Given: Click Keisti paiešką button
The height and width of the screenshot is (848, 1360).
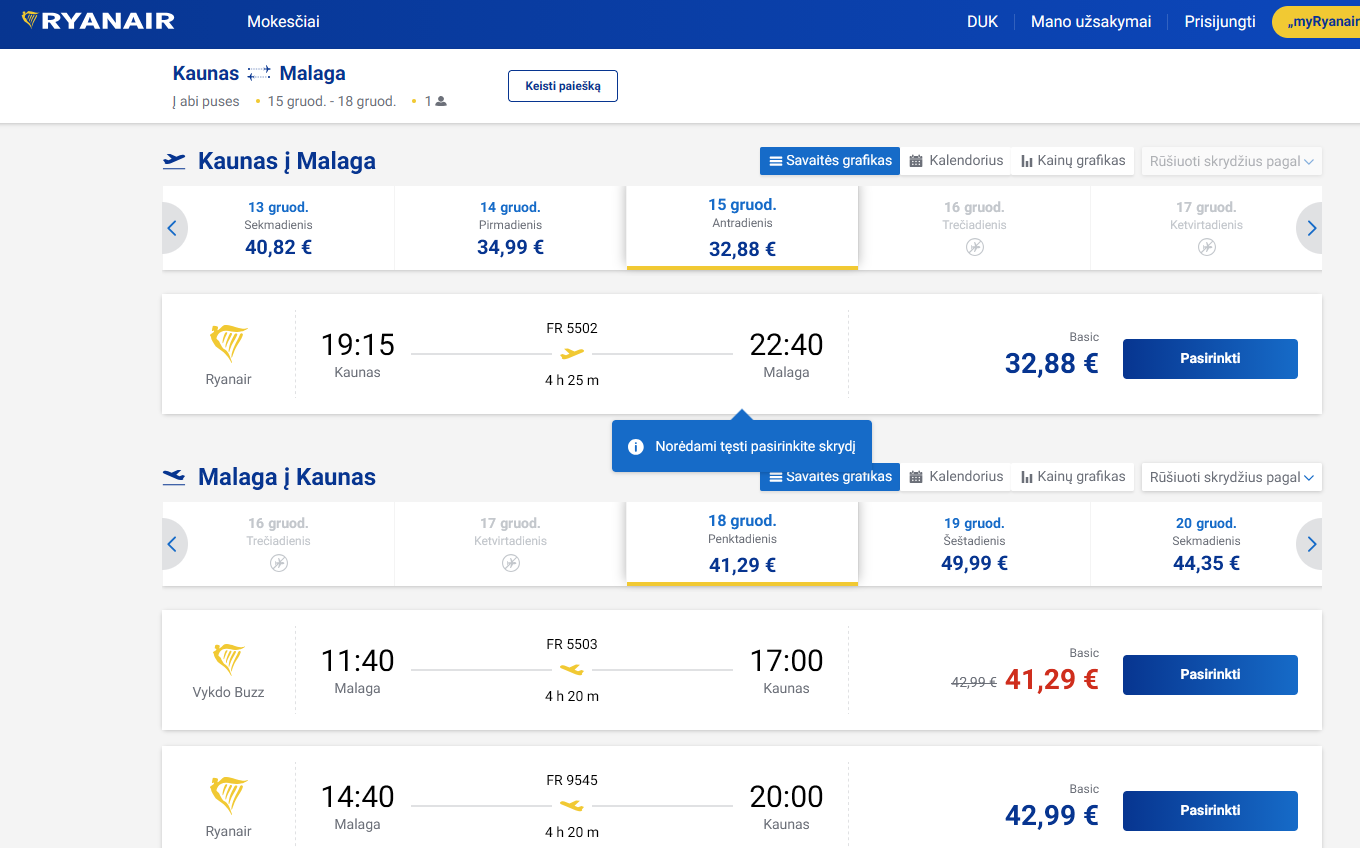Looking at the screenshot, I should 563,86.
